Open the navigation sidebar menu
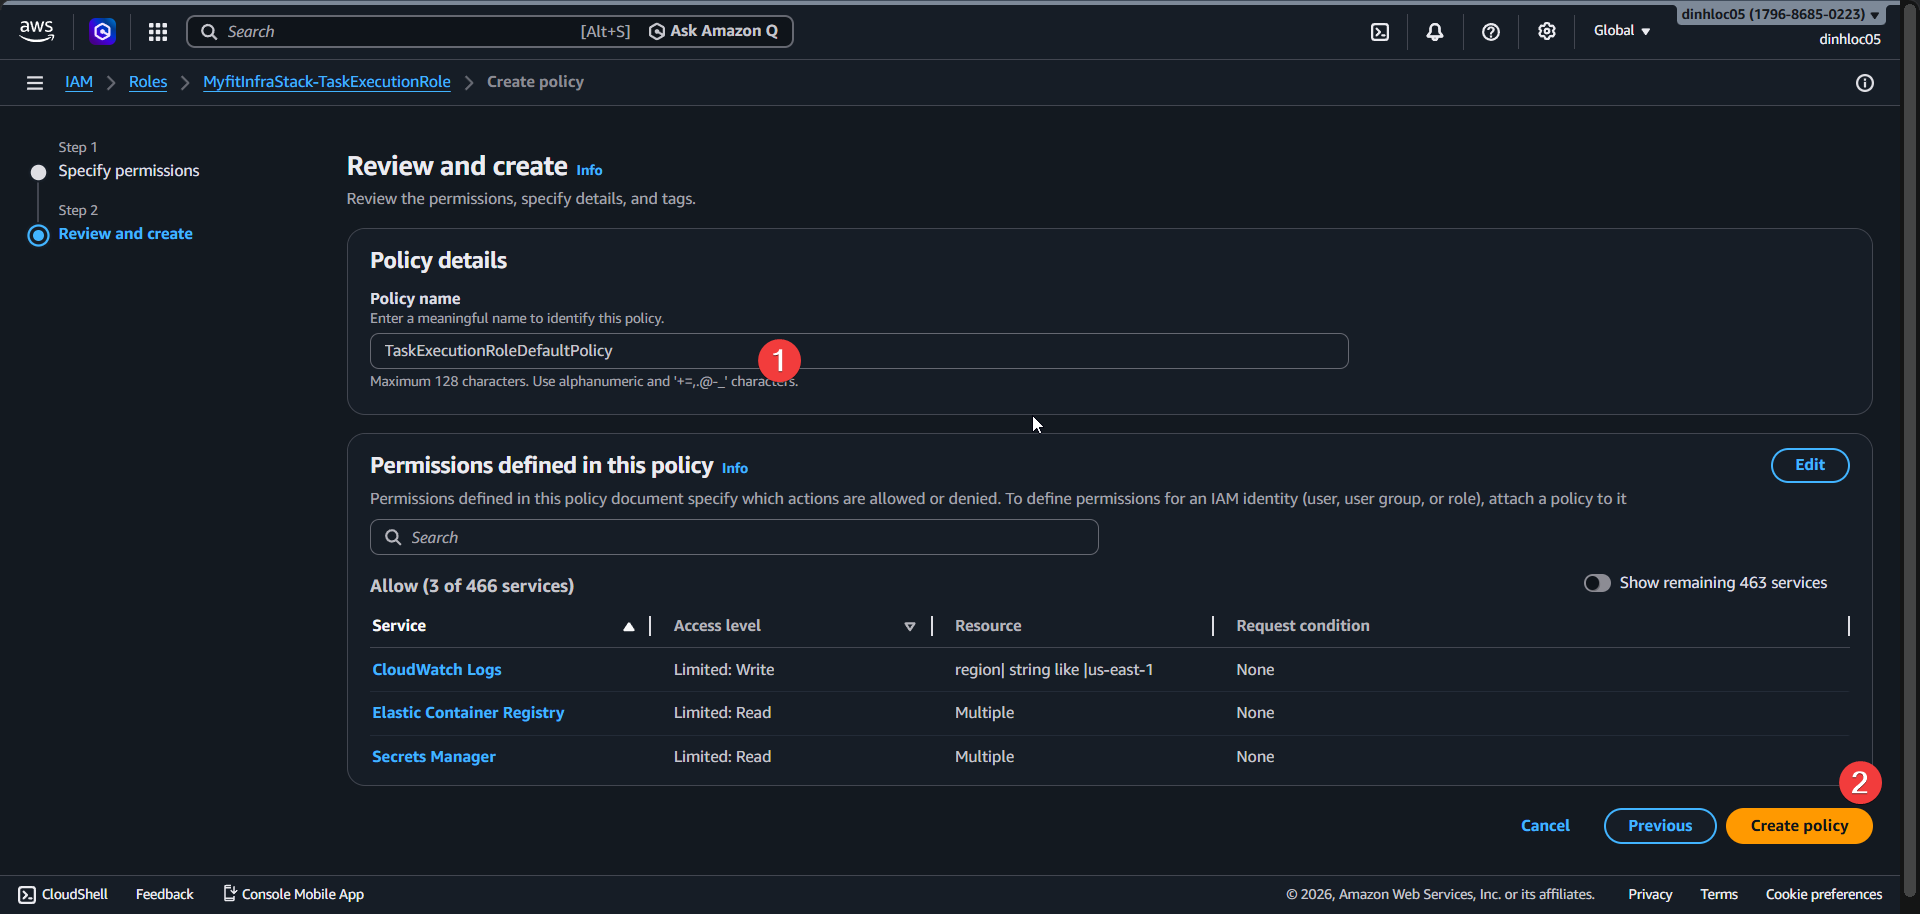 (35, 82)
